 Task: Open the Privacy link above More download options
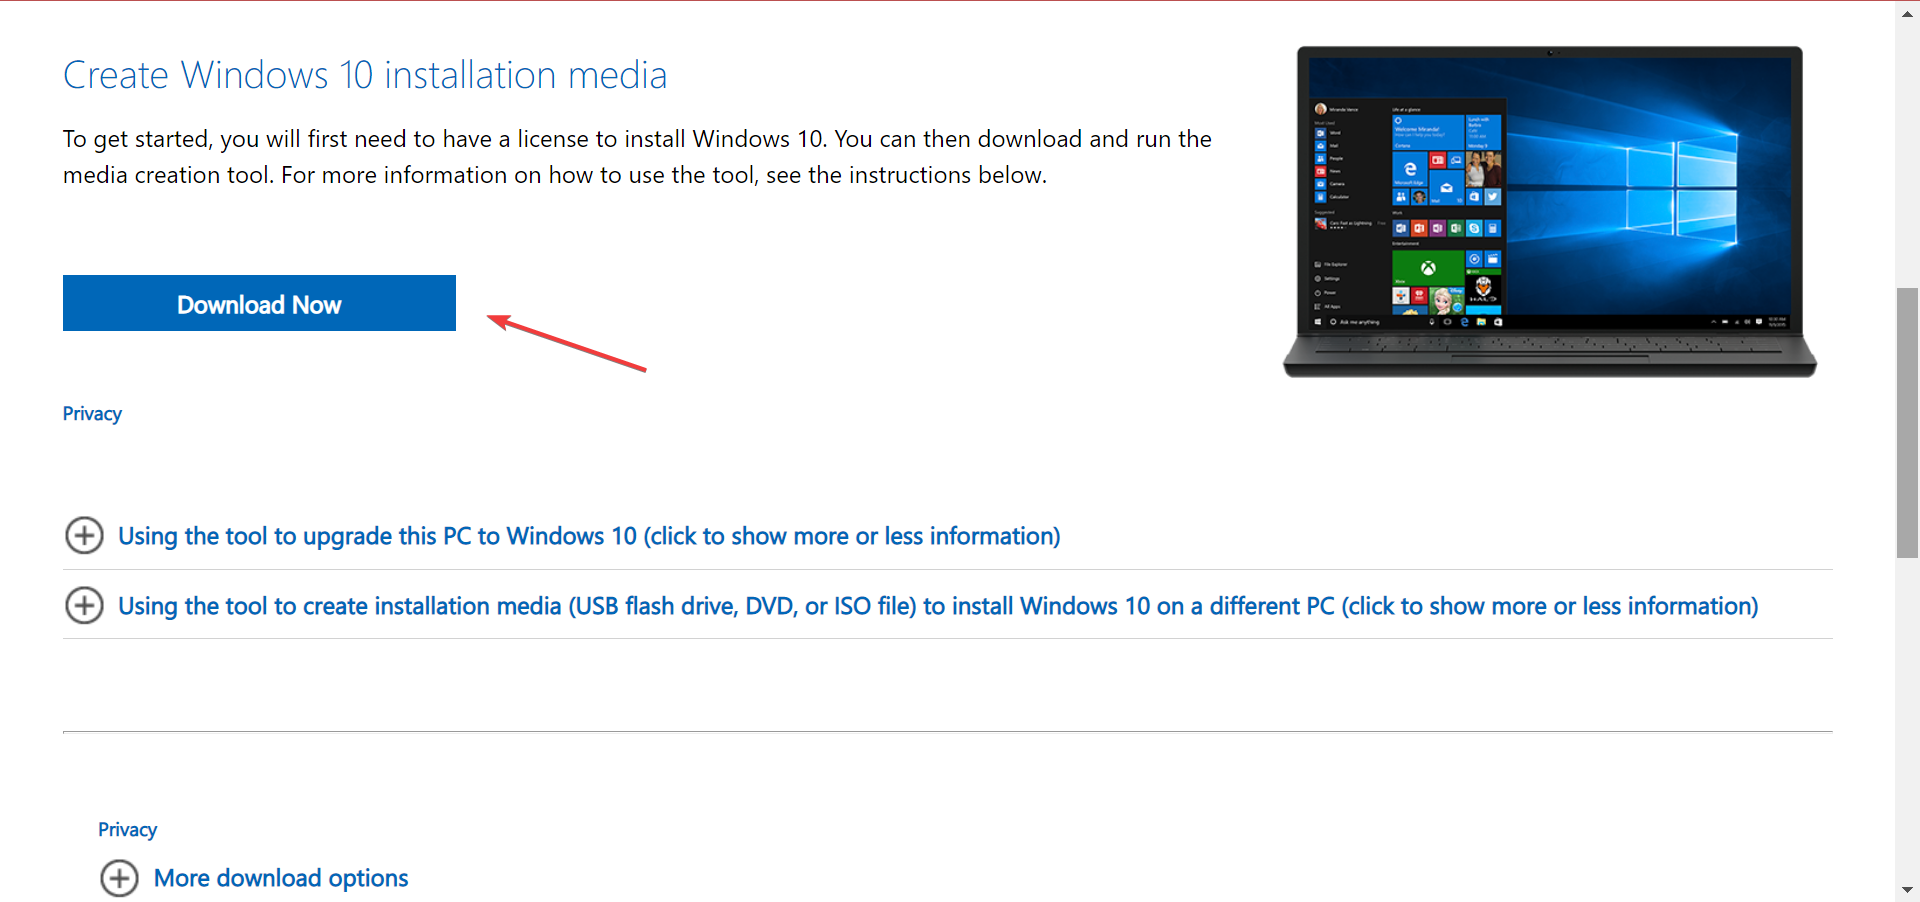(127, 830)
